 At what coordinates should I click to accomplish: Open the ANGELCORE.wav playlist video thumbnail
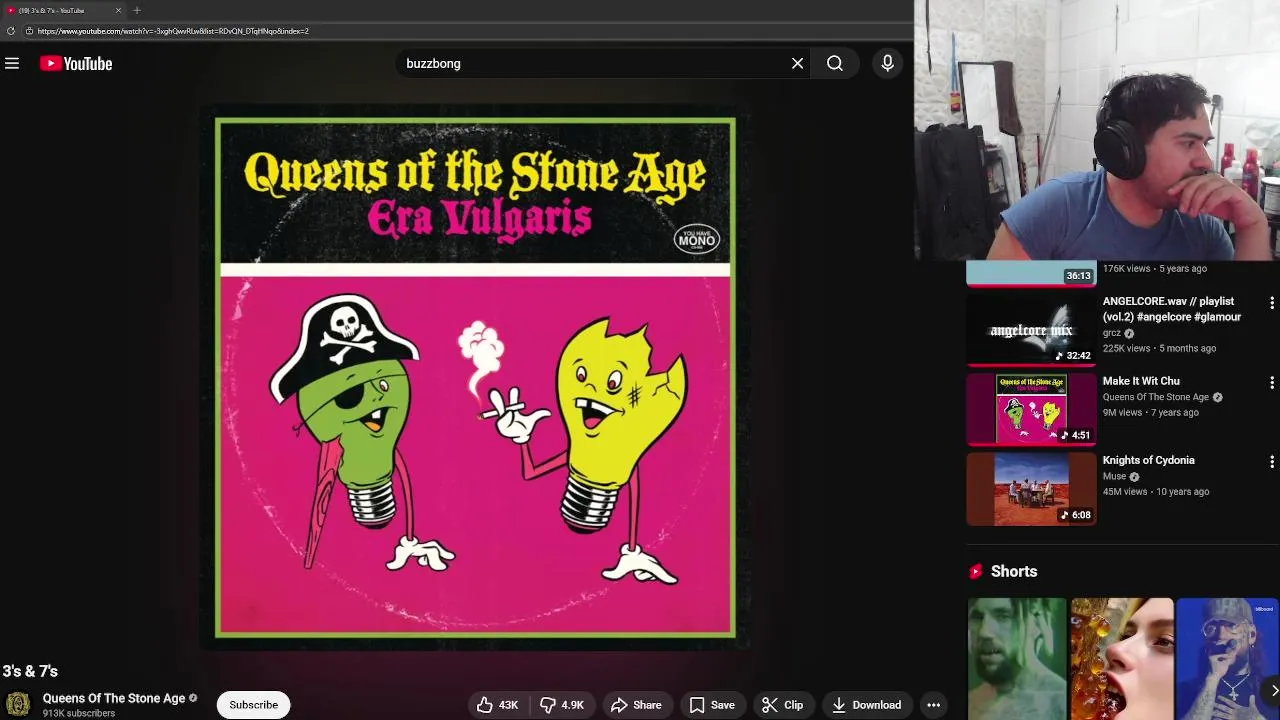[x=1031, y=328]
